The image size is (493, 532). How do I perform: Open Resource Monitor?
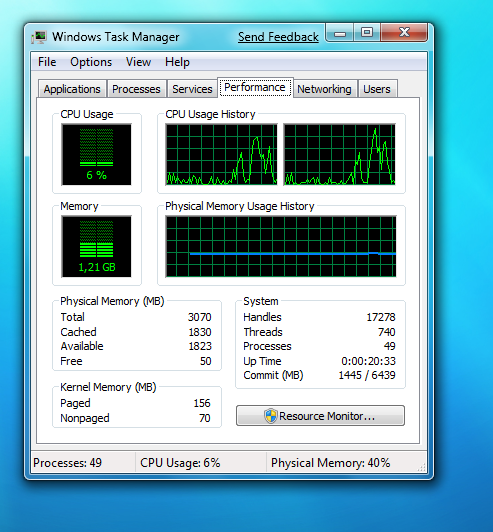[x=320, y=416]
